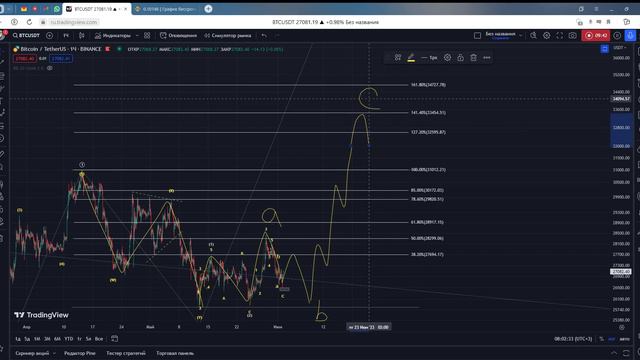Open the Тестер стратегий tab
This screenshot has width=640, height=360.
126,353
